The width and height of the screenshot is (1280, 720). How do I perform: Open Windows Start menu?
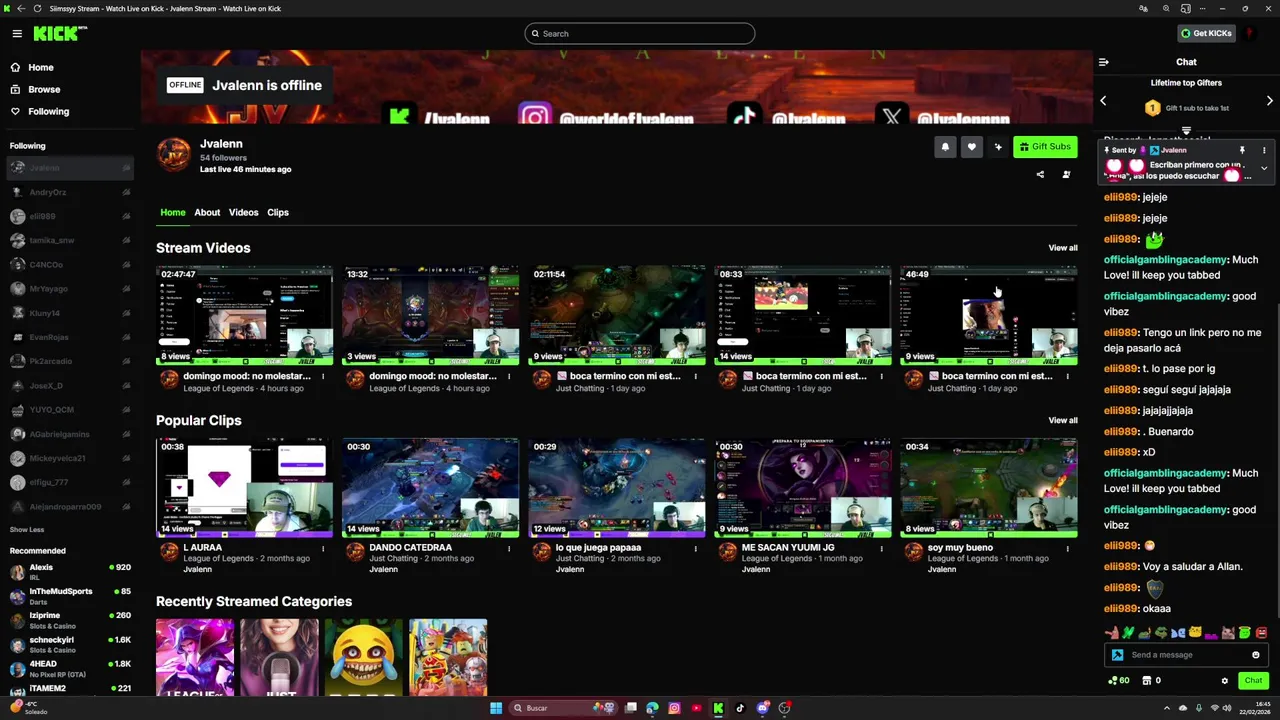click(496, 708)
